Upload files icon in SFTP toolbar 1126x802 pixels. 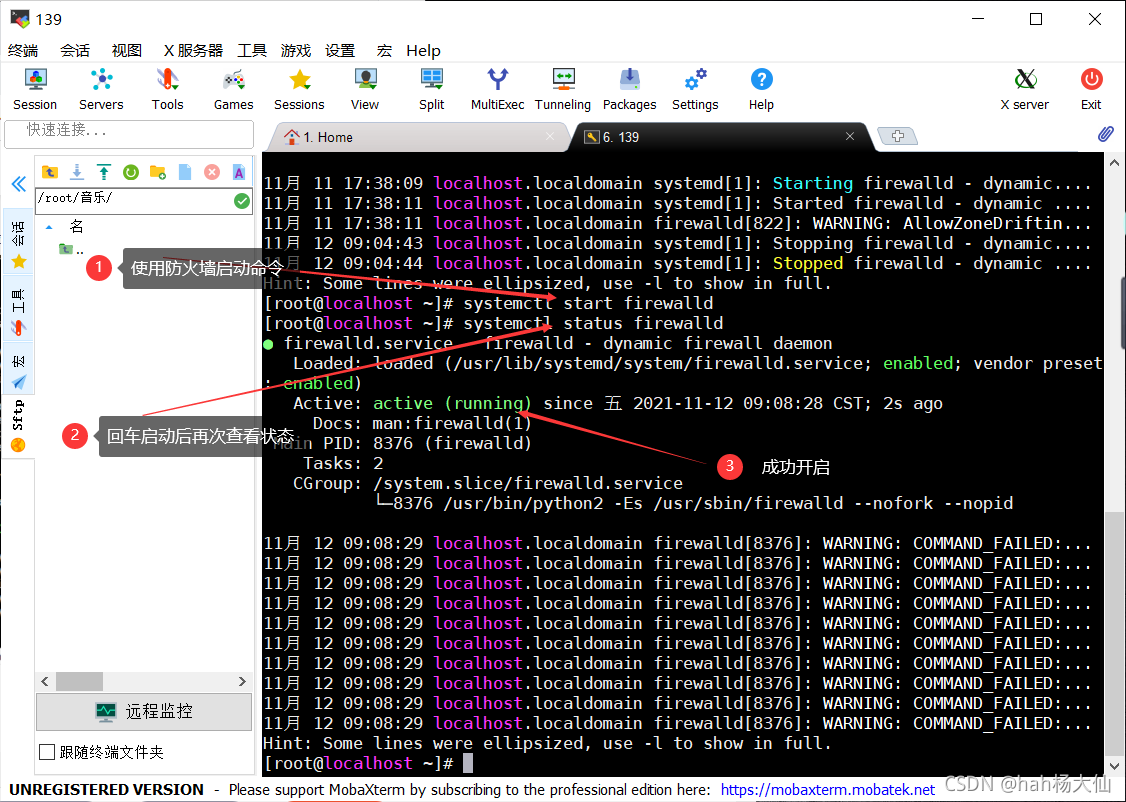click(x=104, y=172)
